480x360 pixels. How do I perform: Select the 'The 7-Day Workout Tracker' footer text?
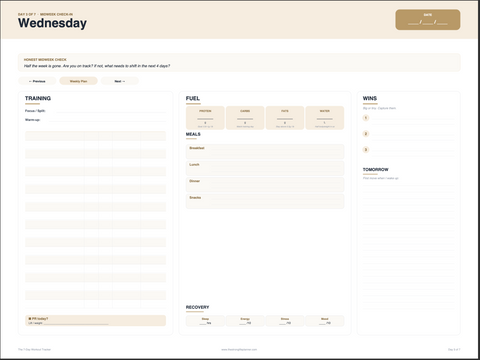(x=34, y=349)
